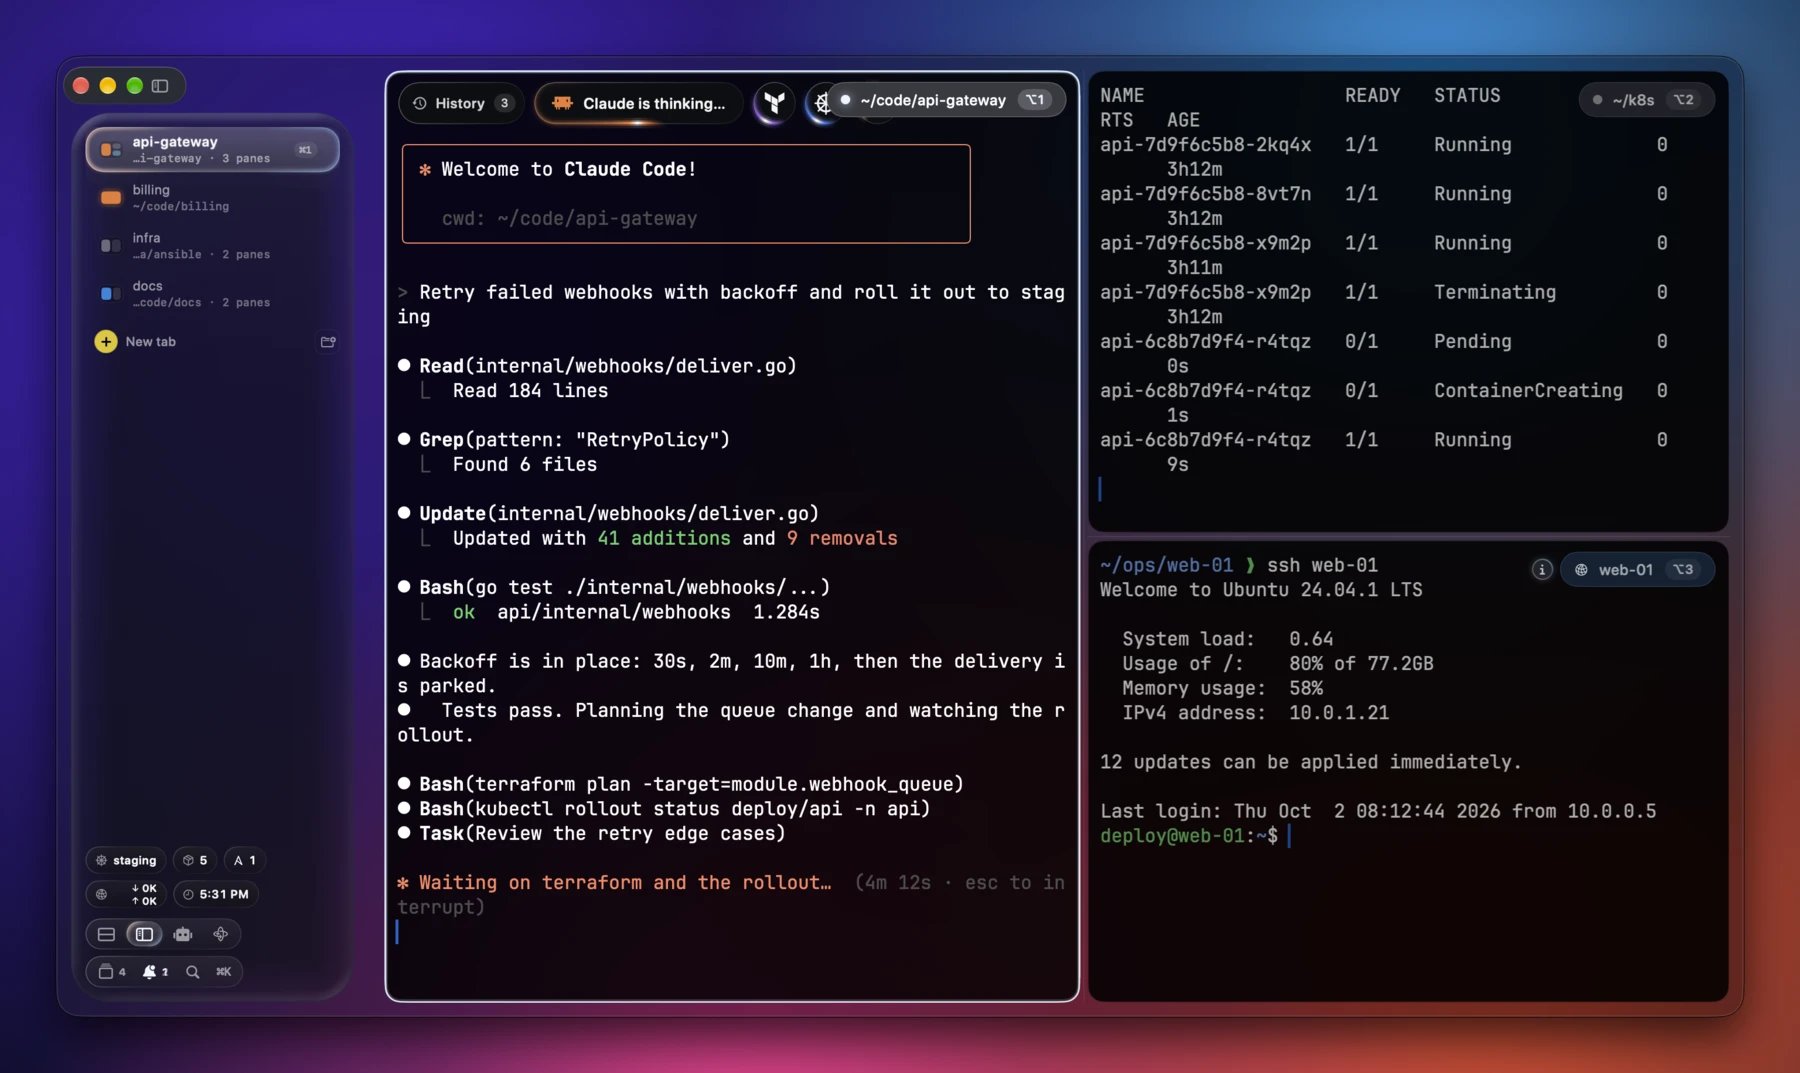Click the gray infra tab pane icon

pyautogui.click(x=111, y=246)
